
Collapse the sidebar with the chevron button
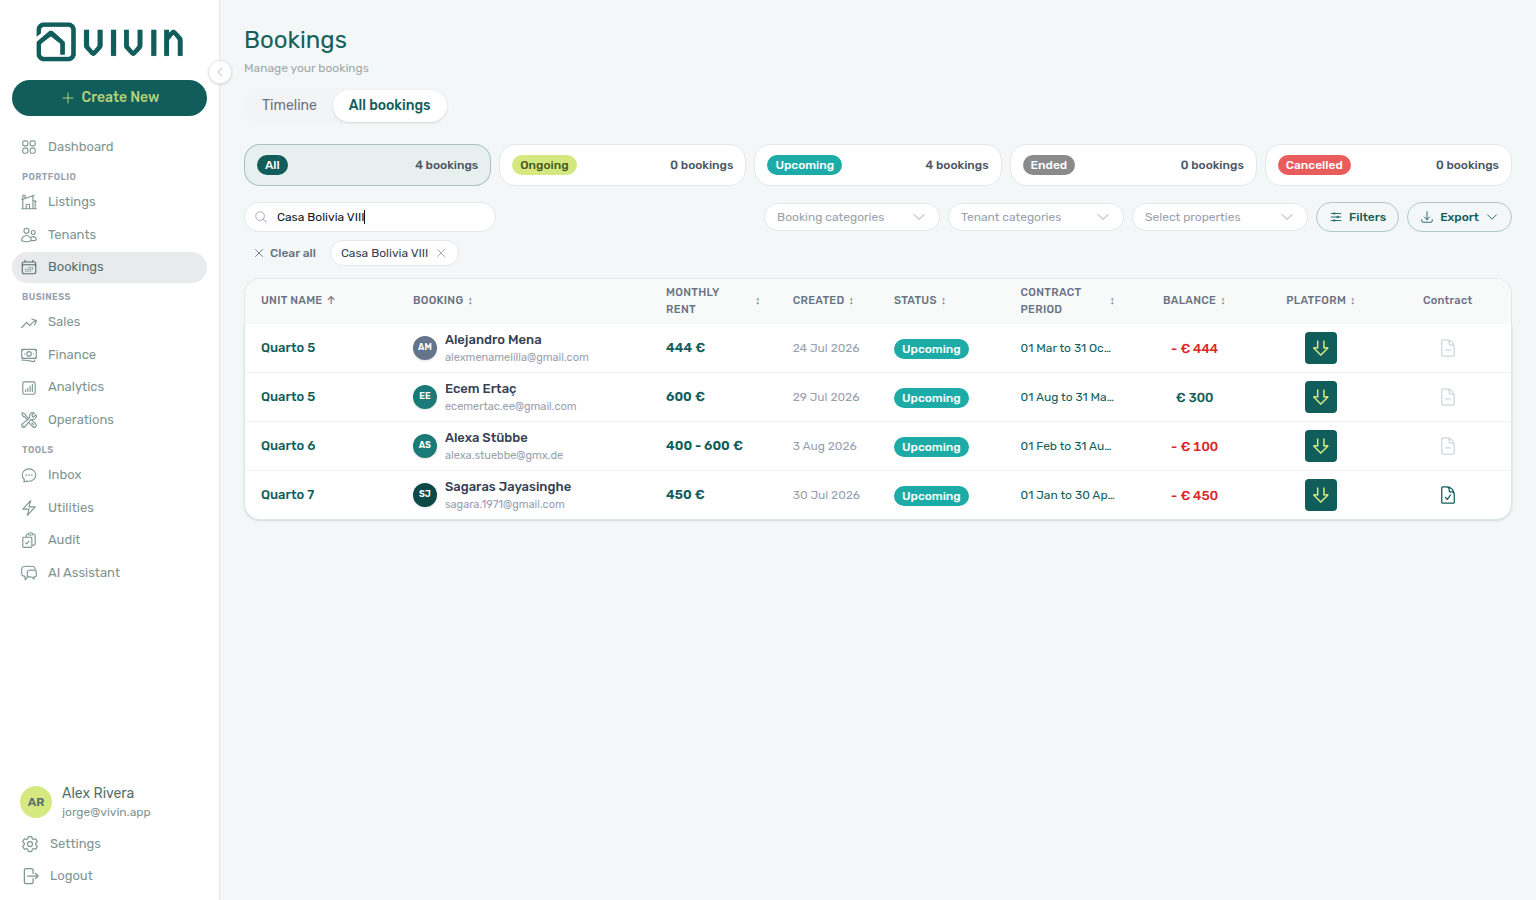pos(220,72)
